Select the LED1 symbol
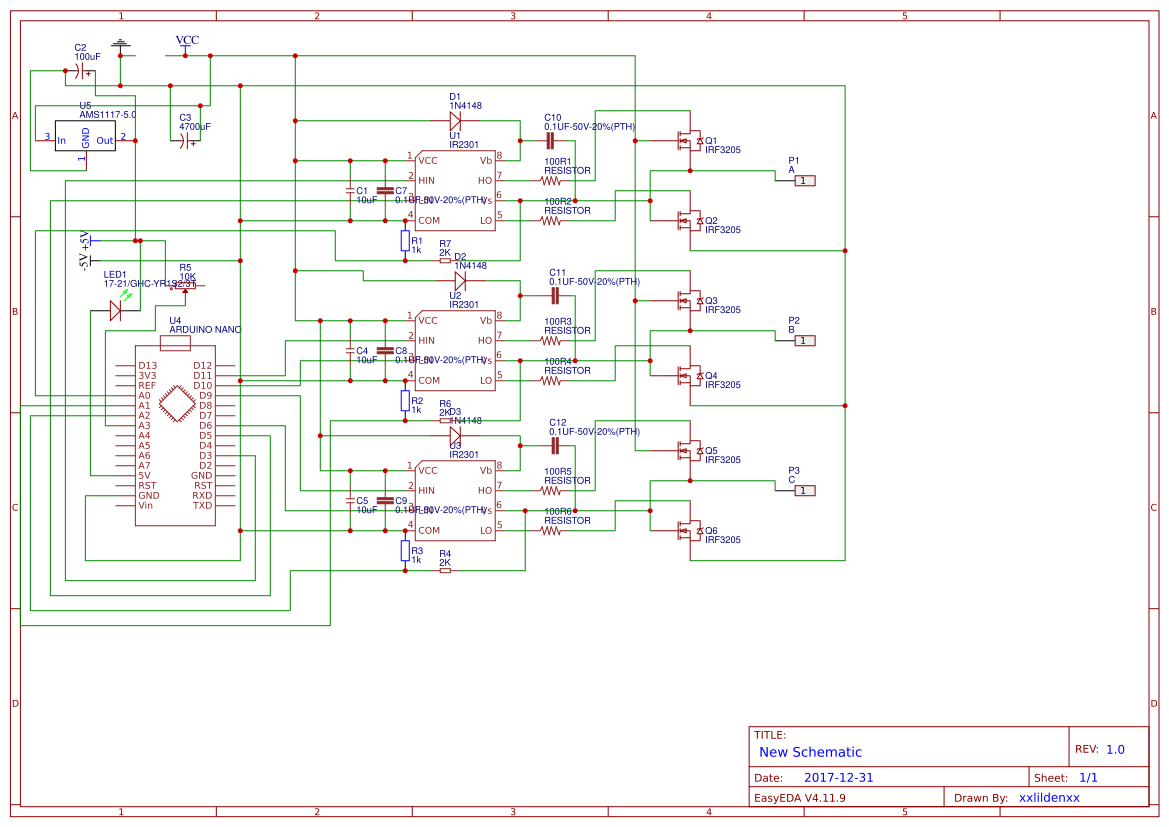This screenshot has height=827, width=1169. (x=114, y=308)
